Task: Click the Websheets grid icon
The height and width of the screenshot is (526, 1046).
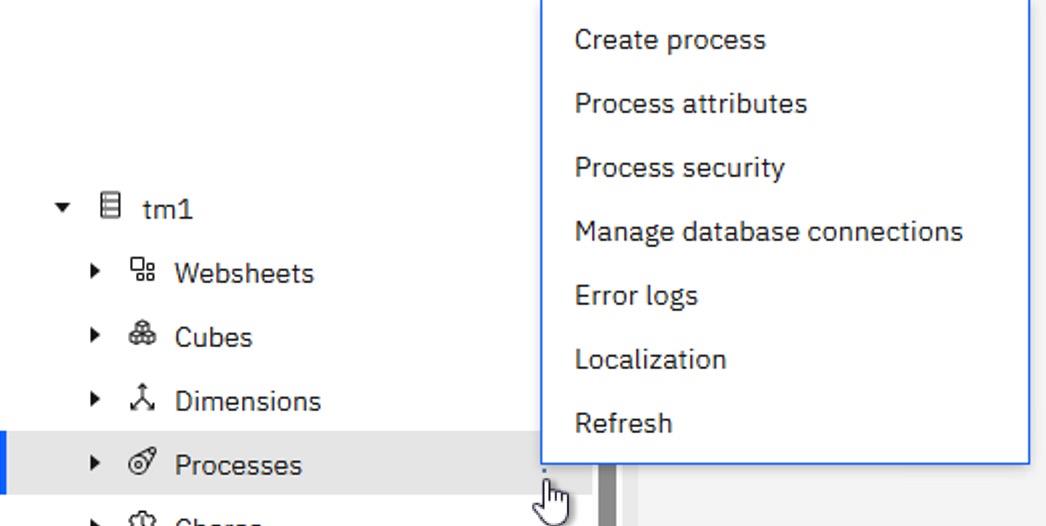Action: tap(143, 271)
